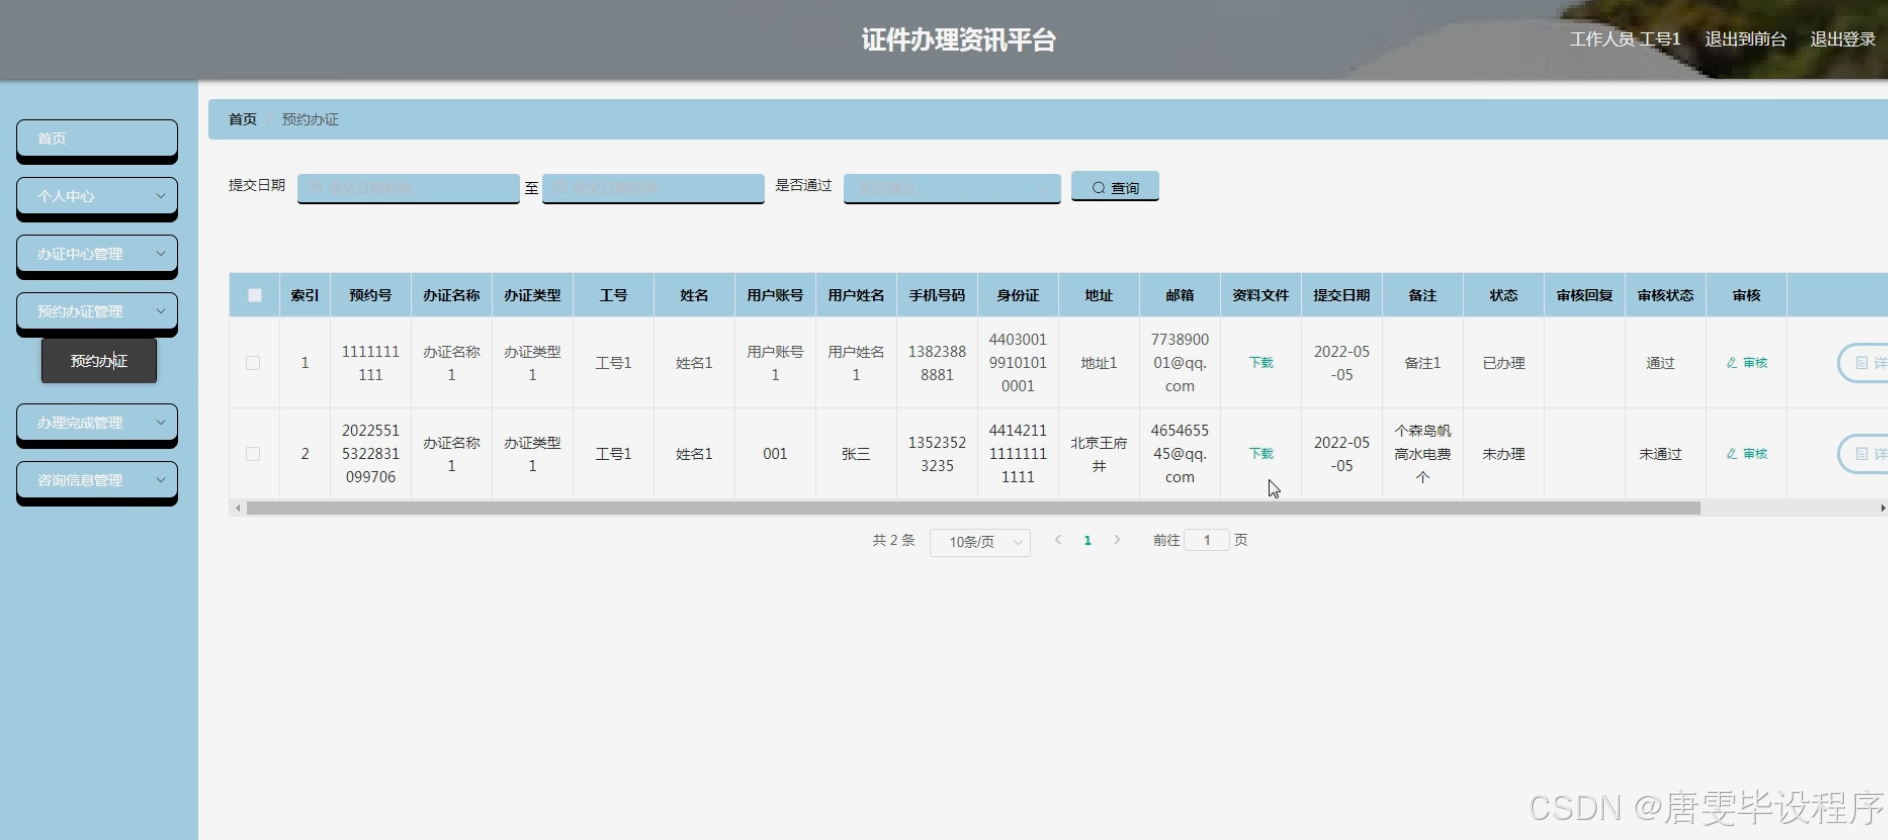Go to 首页 via breadcrumb
Viewport: 1888px width, 840px height.
pos(243,119)
